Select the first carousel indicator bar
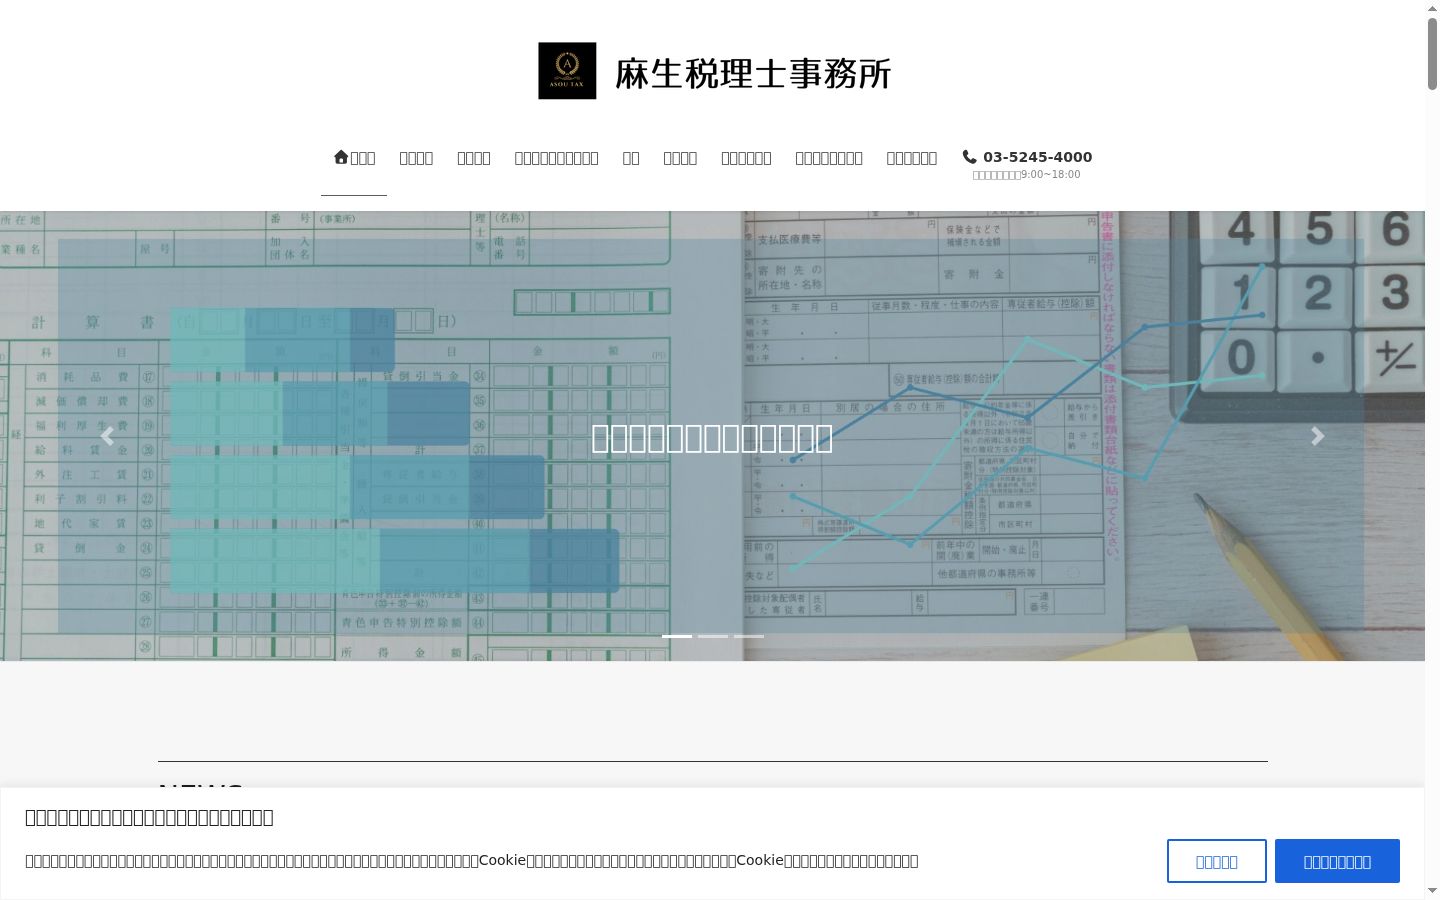The height and width of the screenshot is (900, 1440). pos(677,636)
